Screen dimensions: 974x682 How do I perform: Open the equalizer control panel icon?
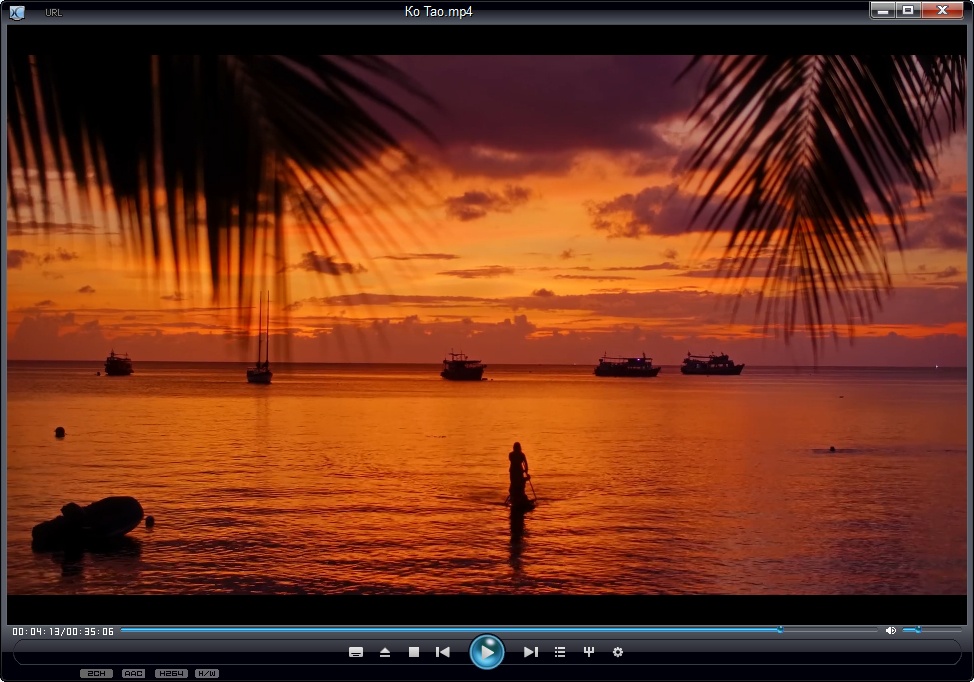pos(589,652)
